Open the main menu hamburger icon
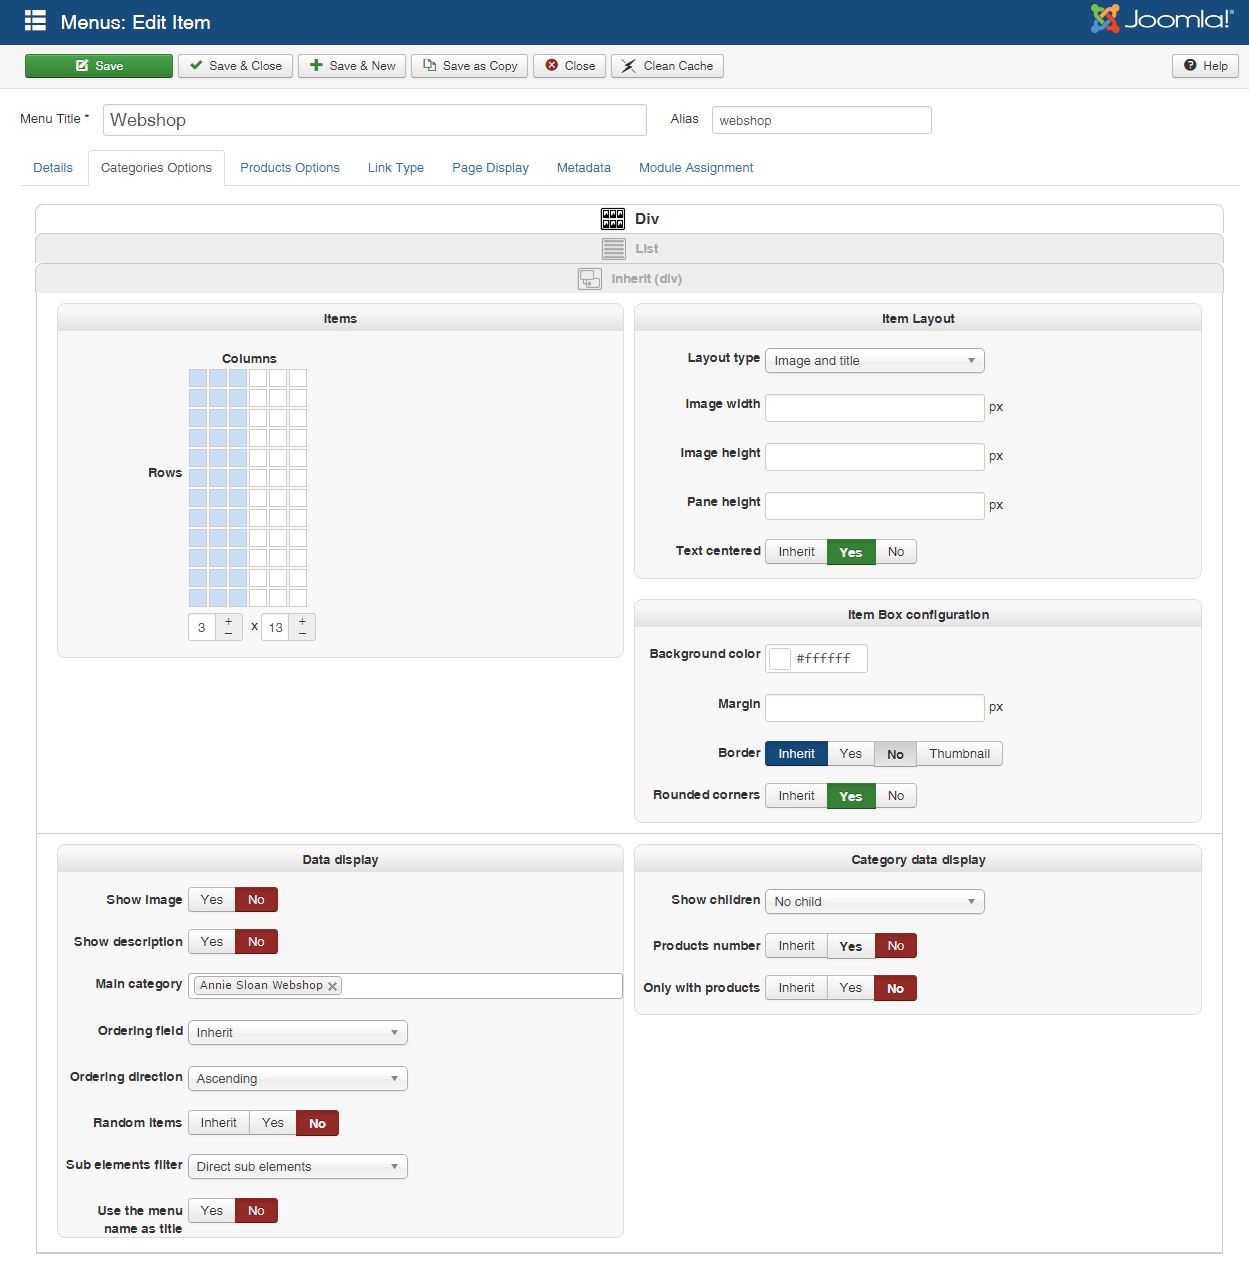 (35, 21)
